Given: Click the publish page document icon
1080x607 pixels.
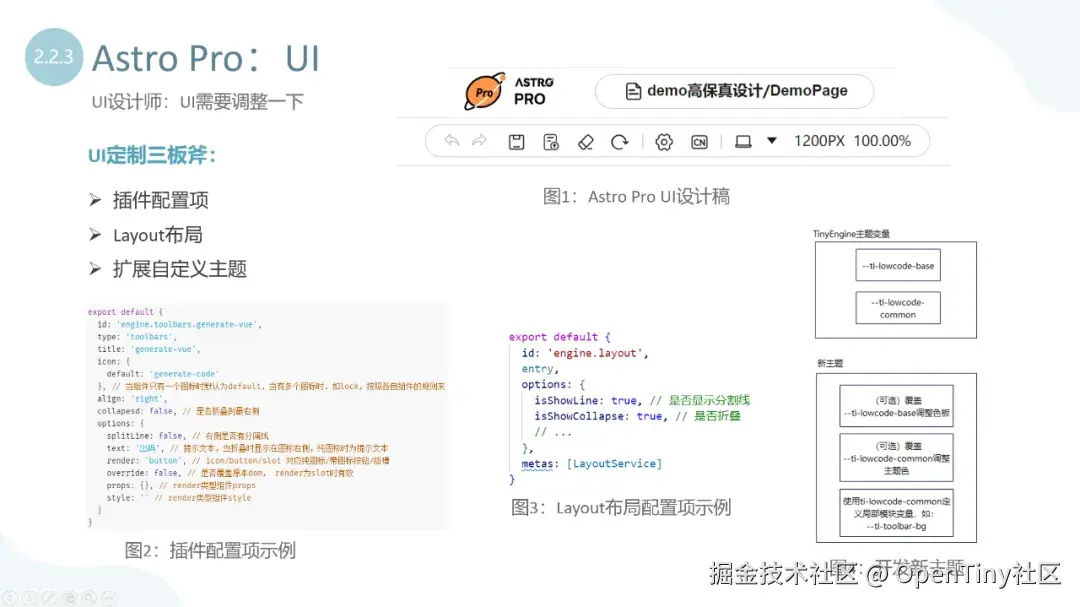Looking at the screenshot, I should (551, 142).
